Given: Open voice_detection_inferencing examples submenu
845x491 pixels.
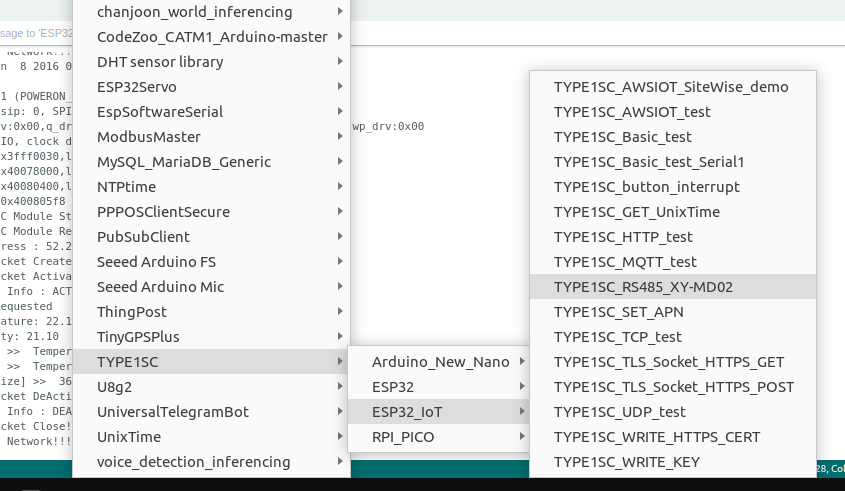Looking at the screenshot, I should (x=211, y=462).
